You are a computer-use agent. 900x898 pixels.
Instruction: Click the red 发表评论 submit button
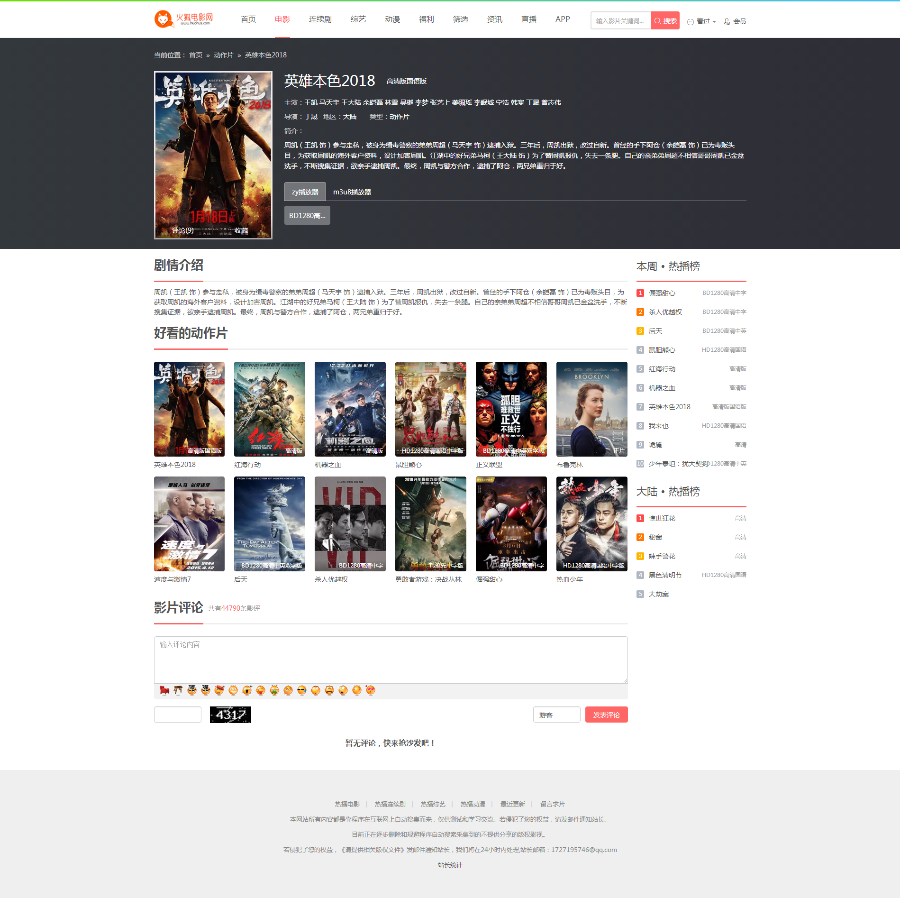(606, 714)
